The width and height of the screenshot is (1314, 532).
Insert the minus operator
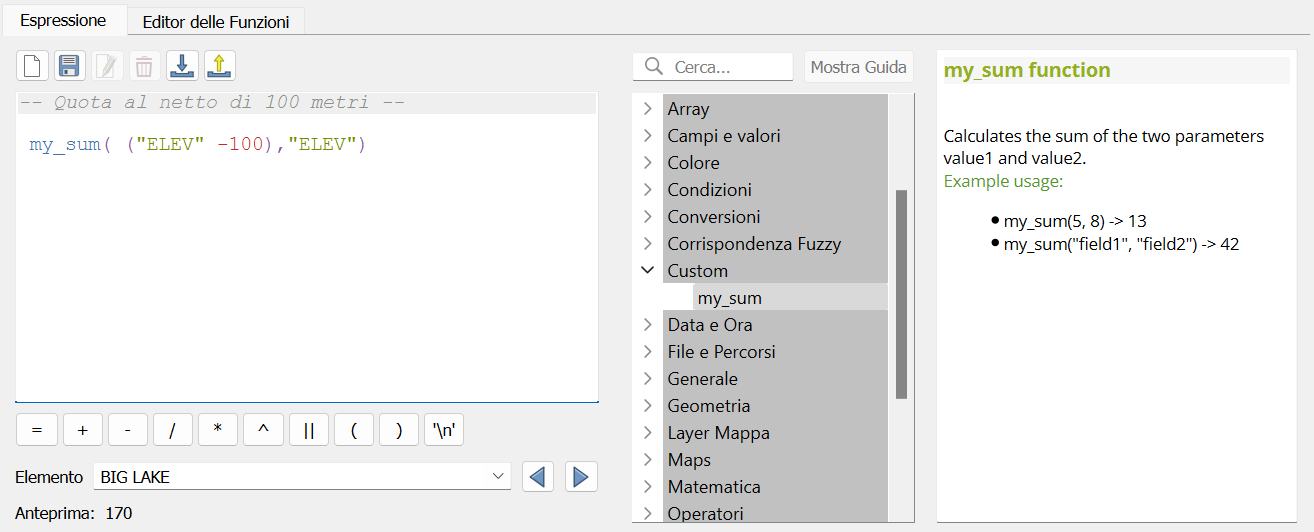pyautogui.click(x=128, y=430)
